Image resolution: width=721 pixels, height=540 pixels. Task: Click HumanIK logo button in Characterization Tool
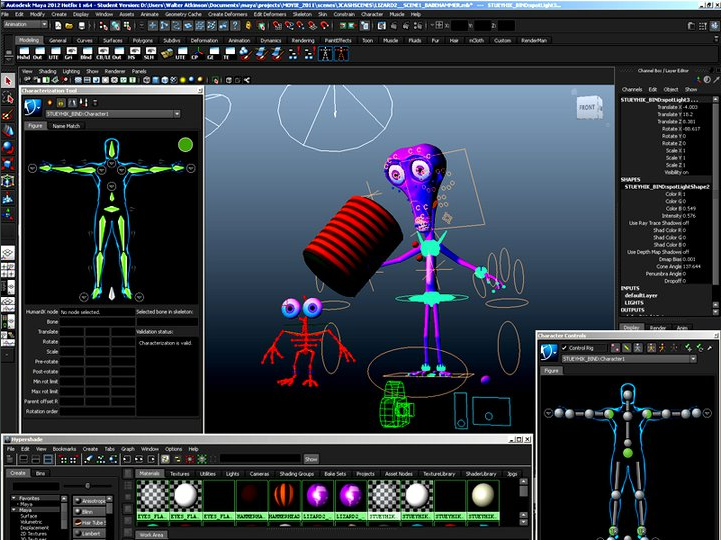[33, 107]
